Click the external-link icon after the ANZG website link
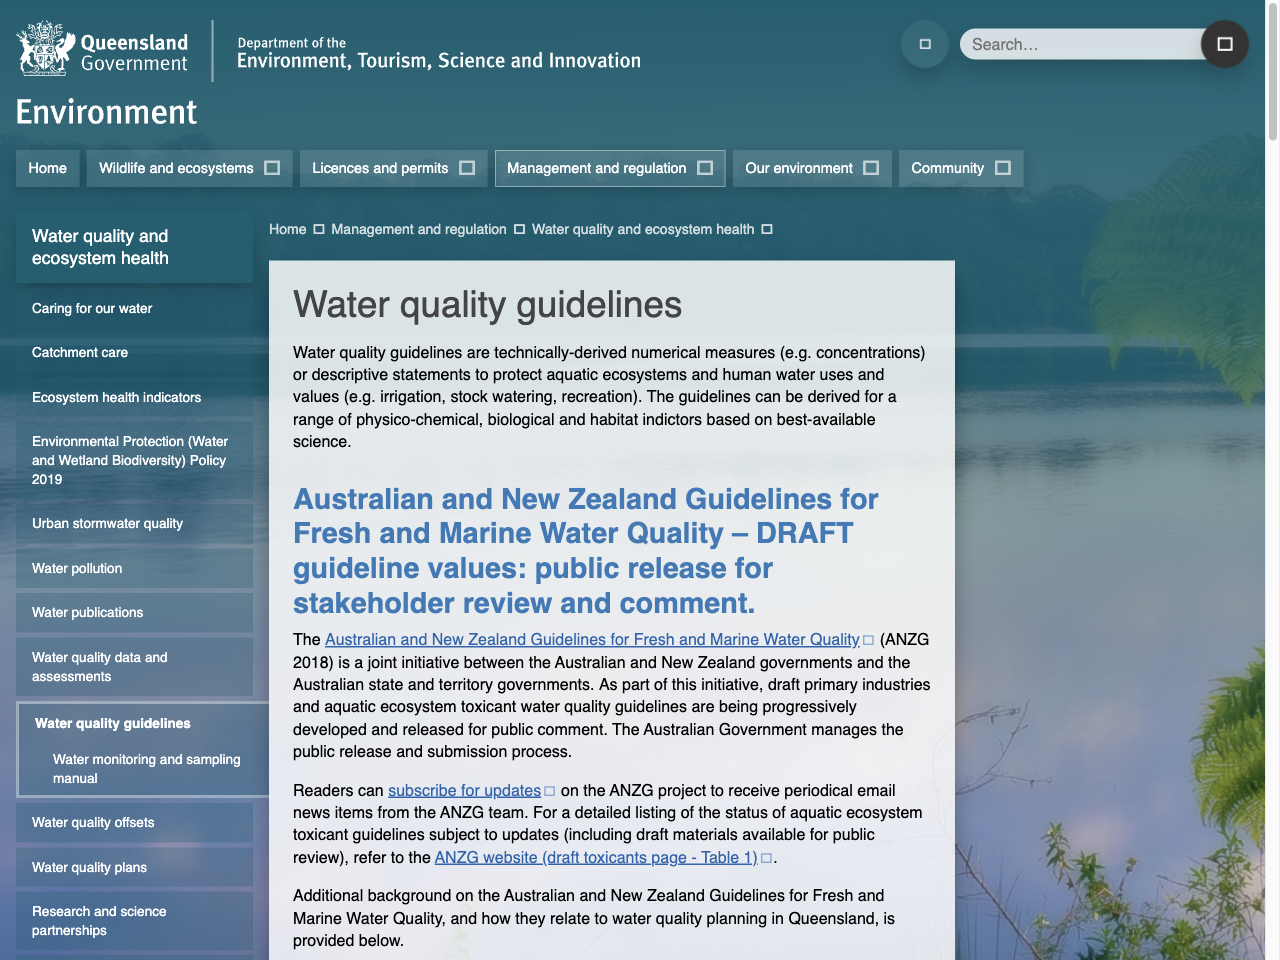The height and width of the screenshot is (960, 1280). click(x=766, y=857)
